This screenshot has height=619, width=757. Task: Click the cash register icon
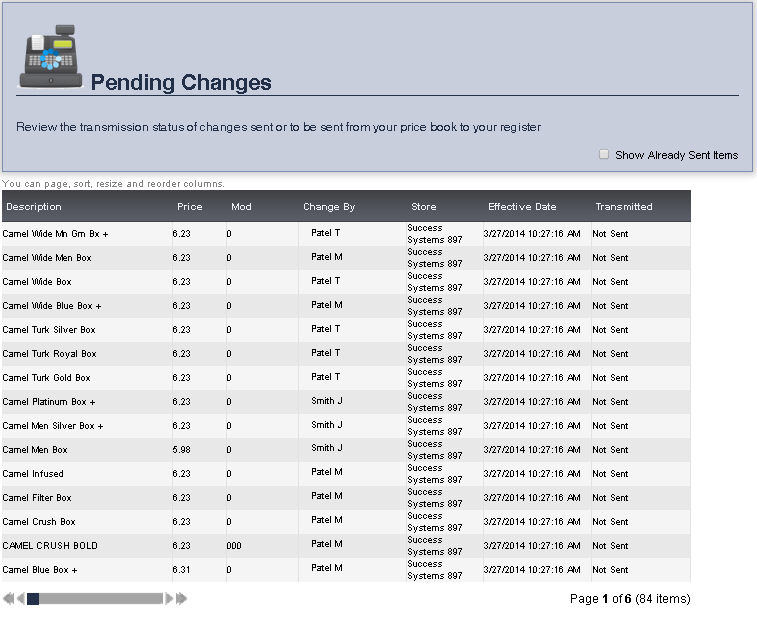51,57
